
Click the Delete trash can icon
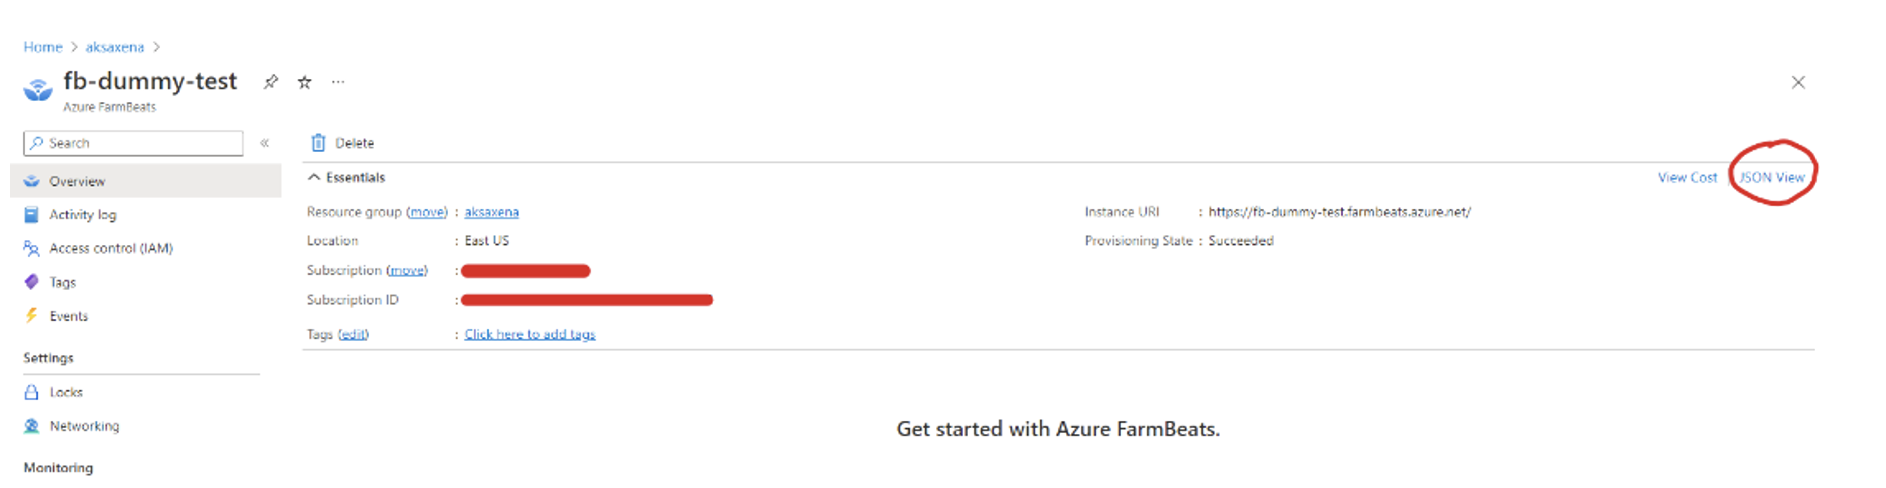(x=318, y=143)
